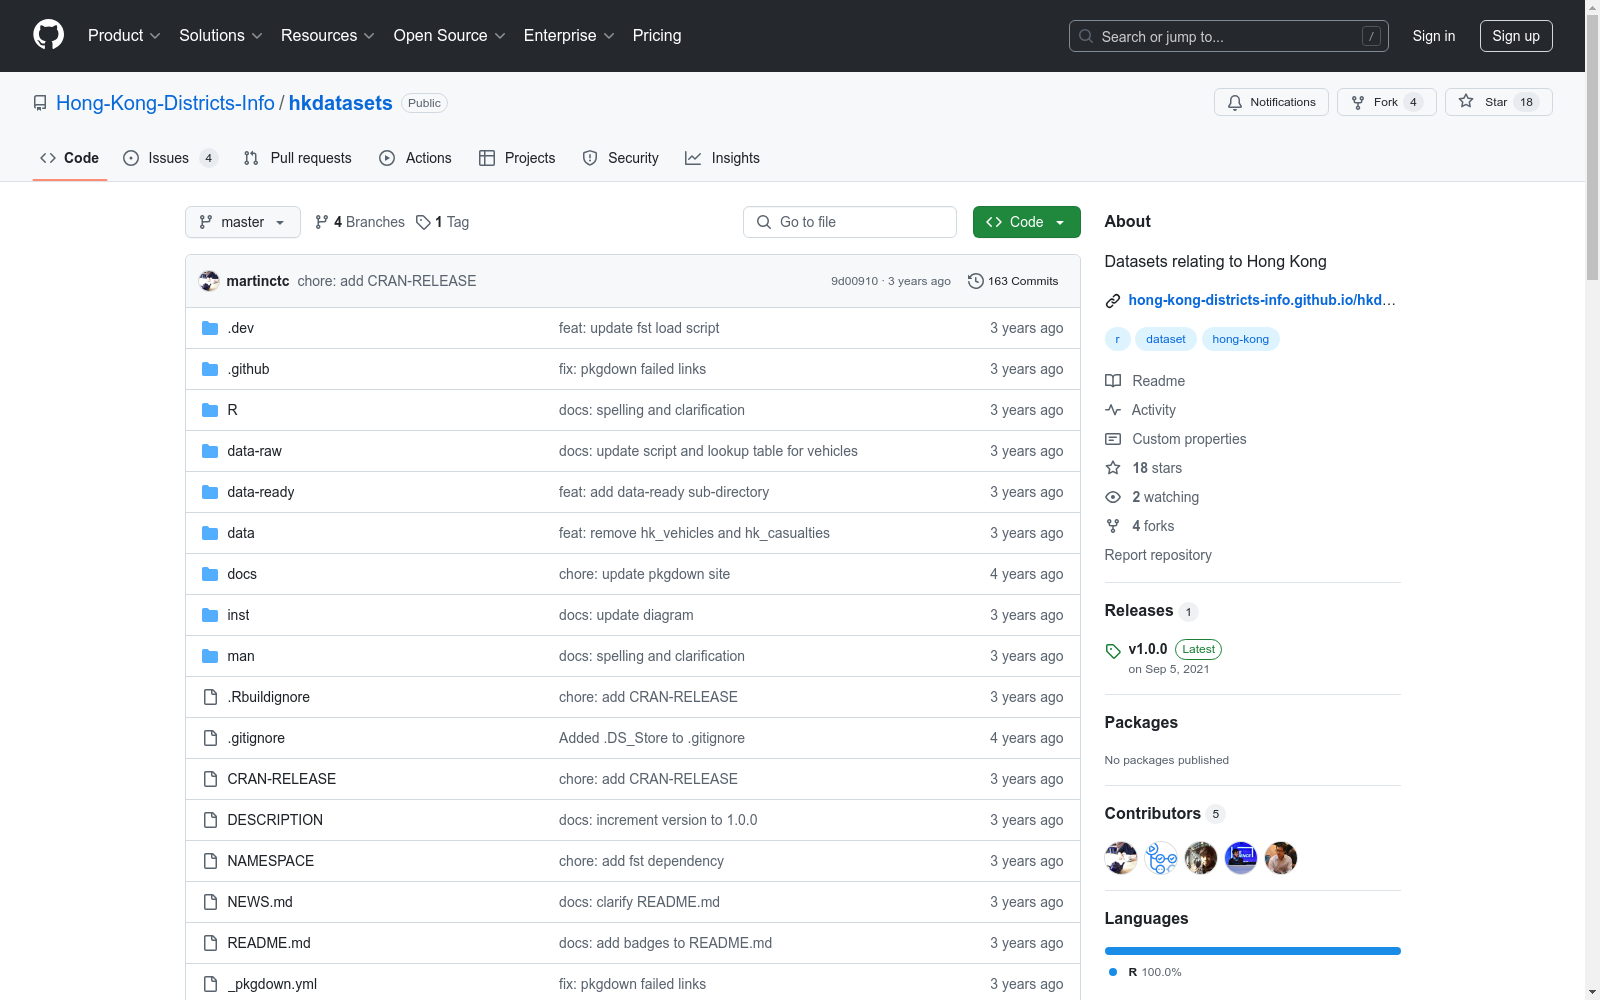Open the .Rbuildignore file

(x=268, y=697)
